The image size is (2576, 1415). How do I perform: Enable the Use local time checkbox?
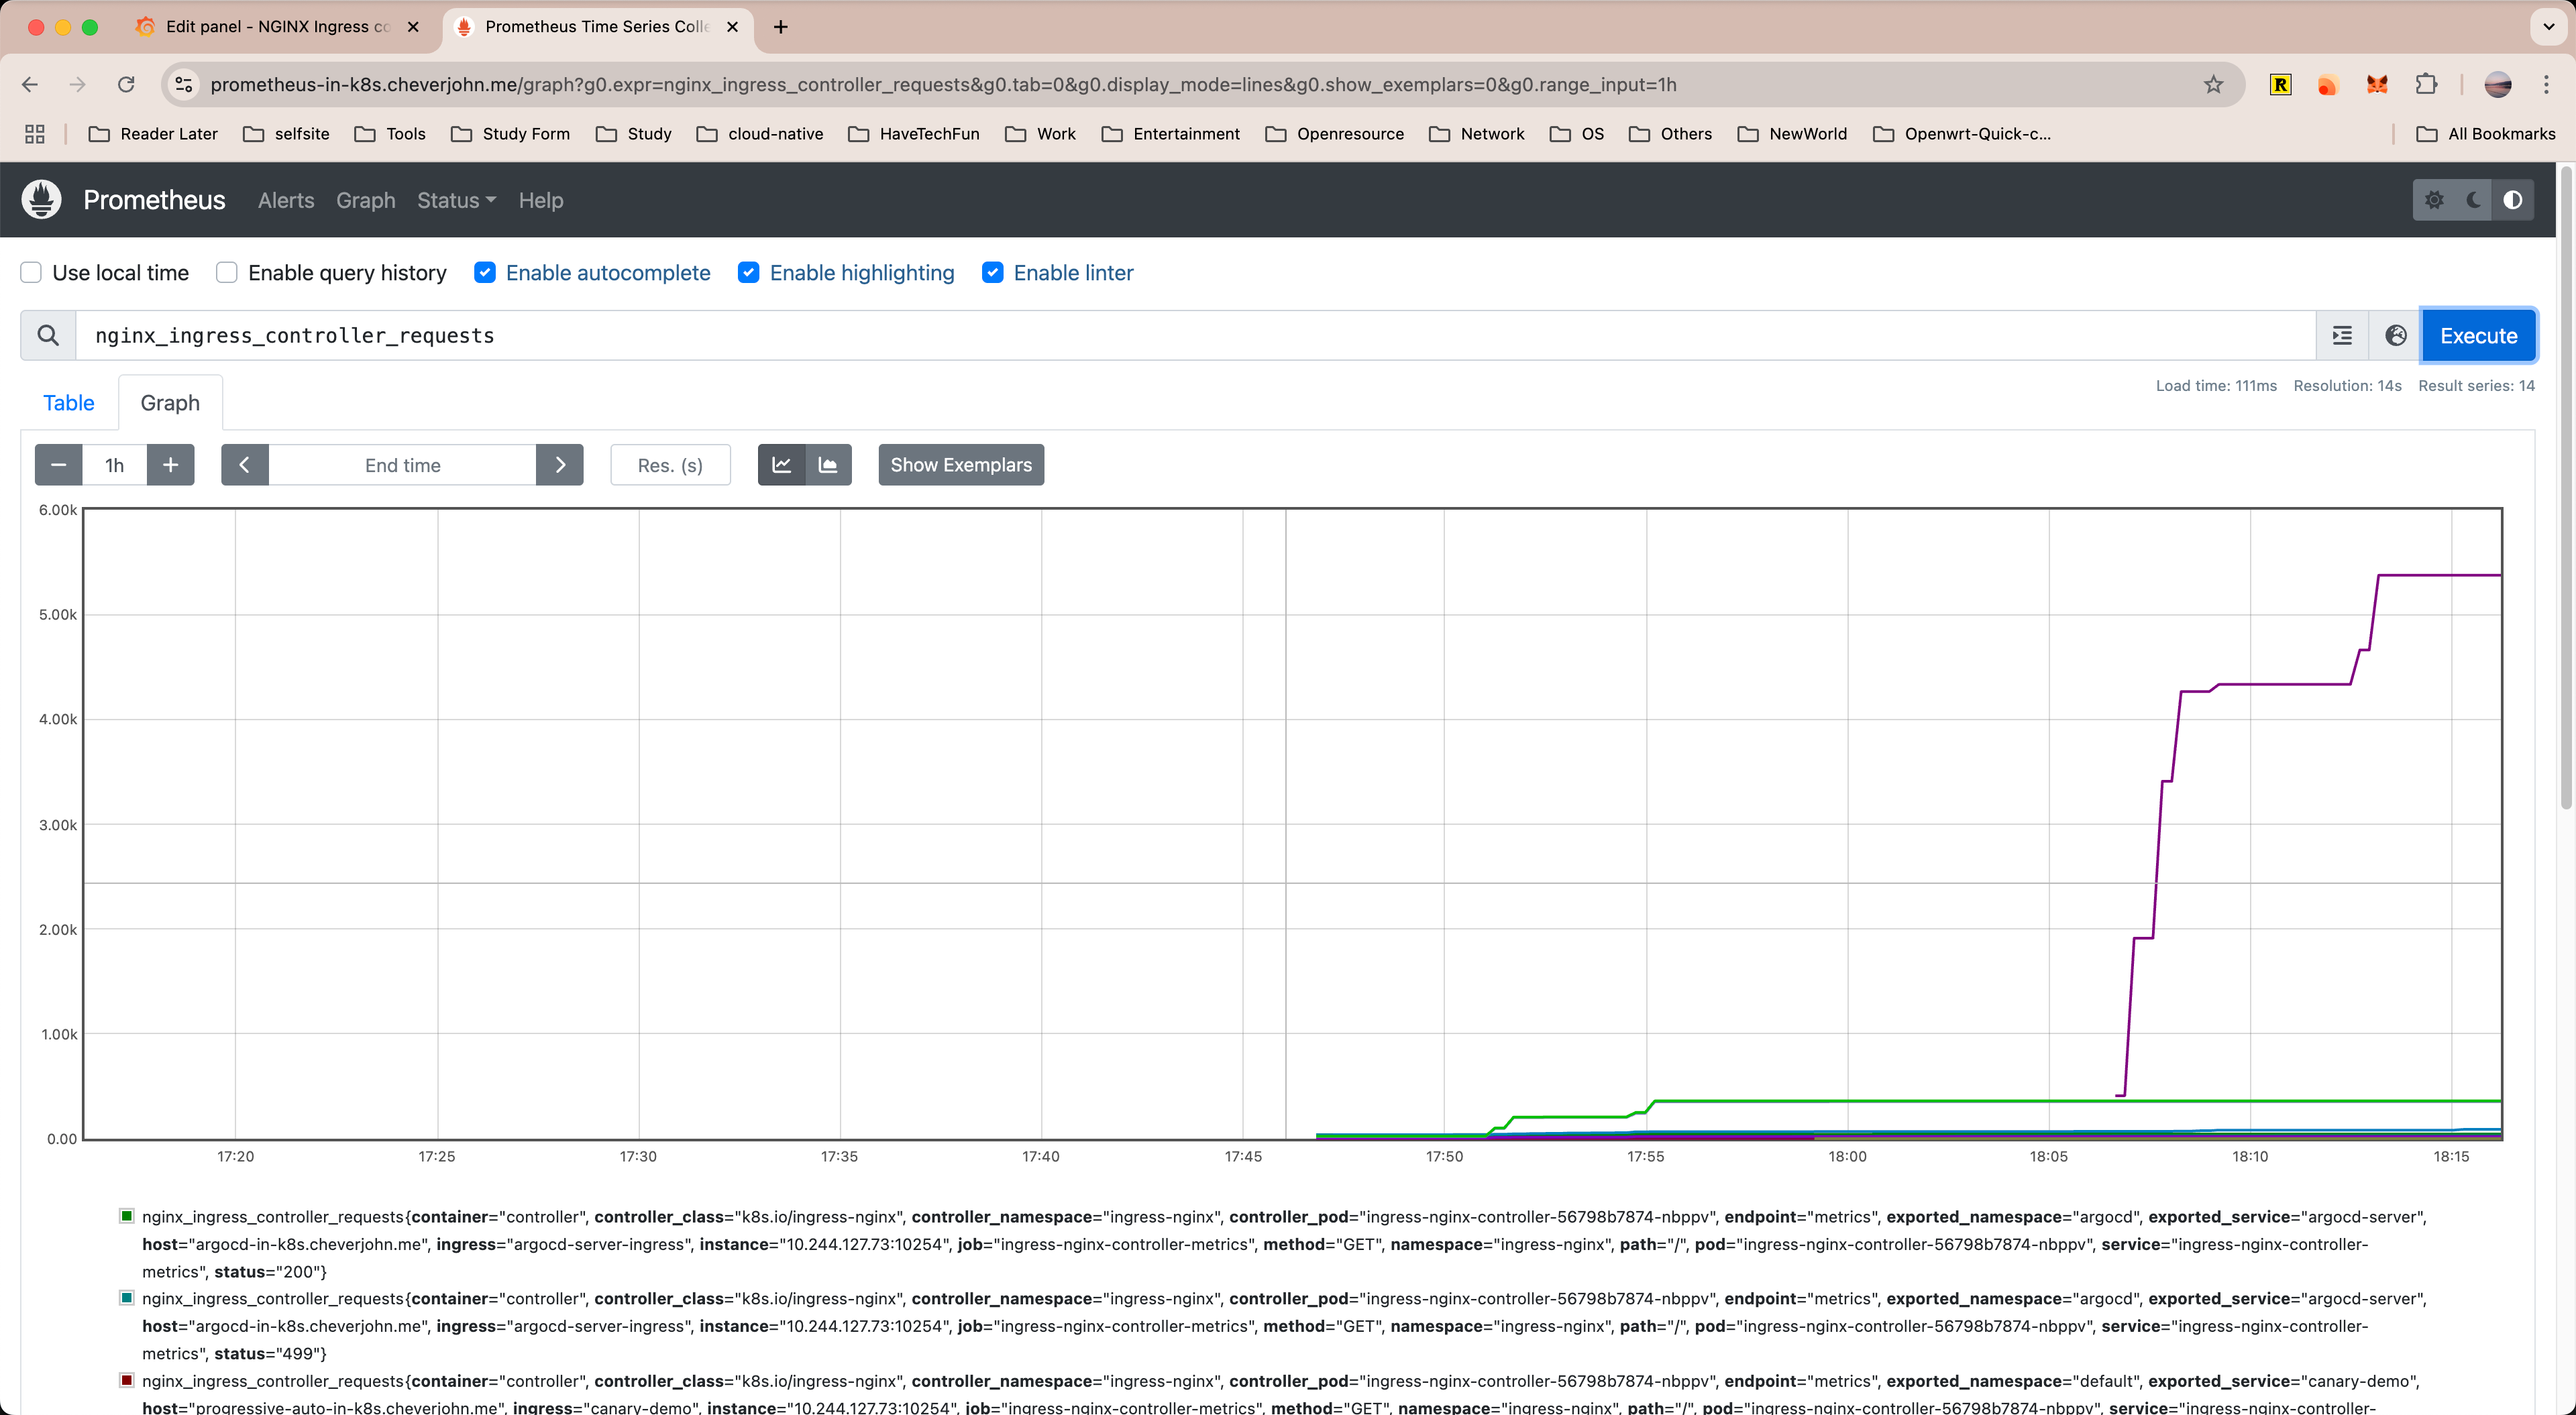[x=32, y=273]
